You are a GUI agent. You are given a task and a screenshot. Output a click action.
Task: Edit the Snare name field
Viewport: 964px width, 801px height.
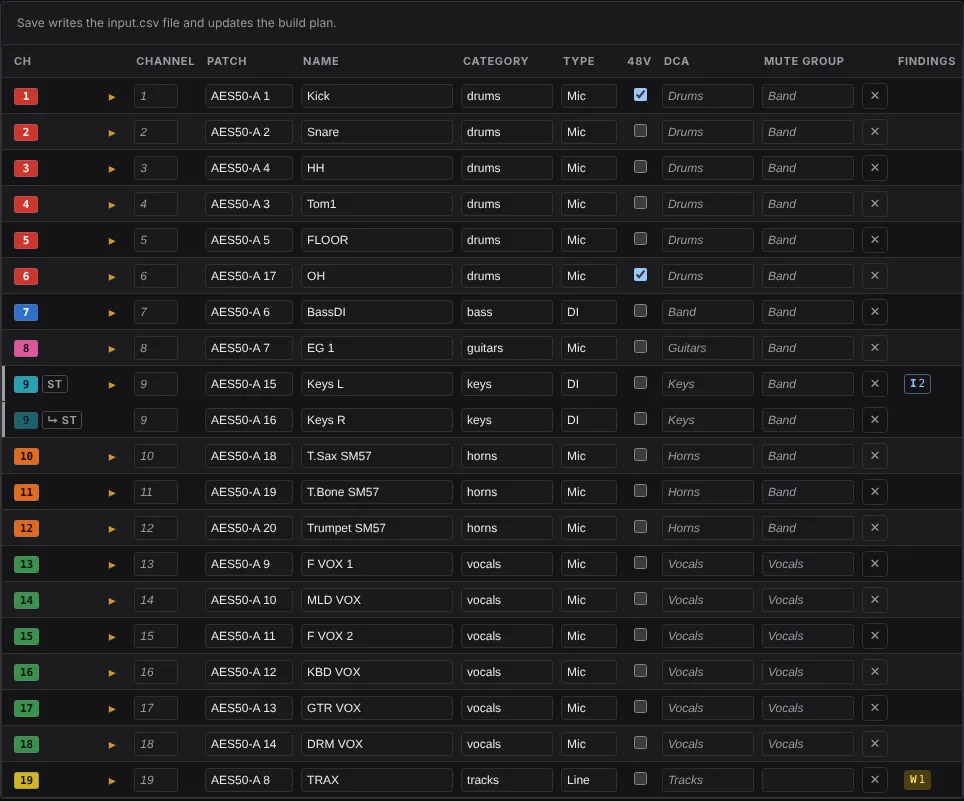tap(377, 132)
